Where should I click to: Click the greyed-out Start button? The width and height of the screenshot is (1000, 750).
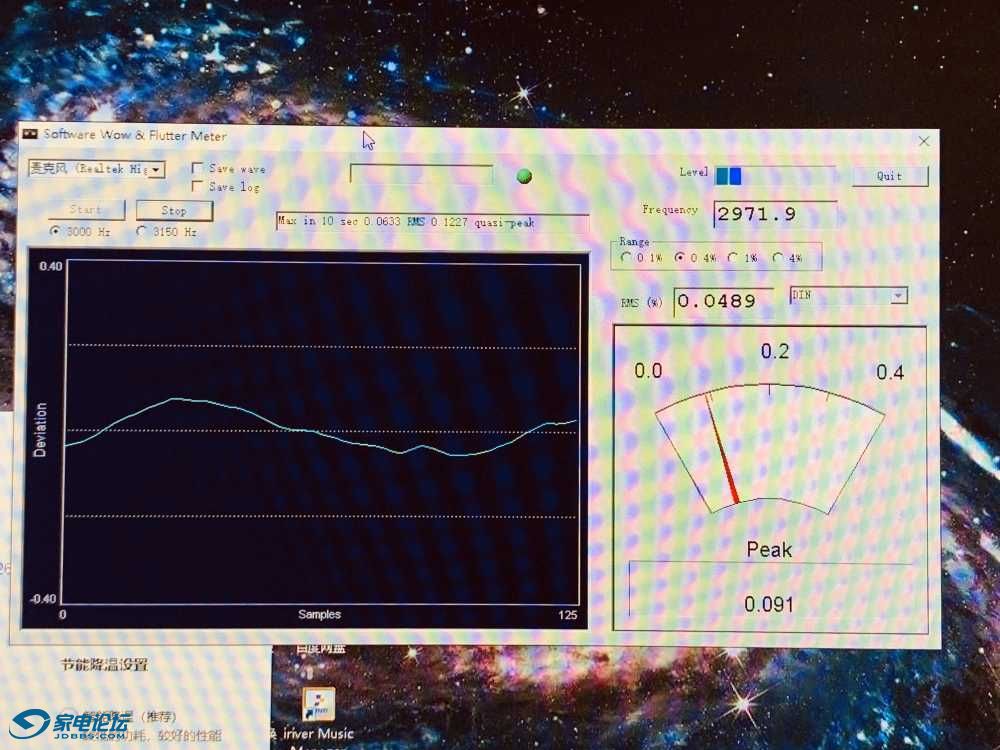86,210
